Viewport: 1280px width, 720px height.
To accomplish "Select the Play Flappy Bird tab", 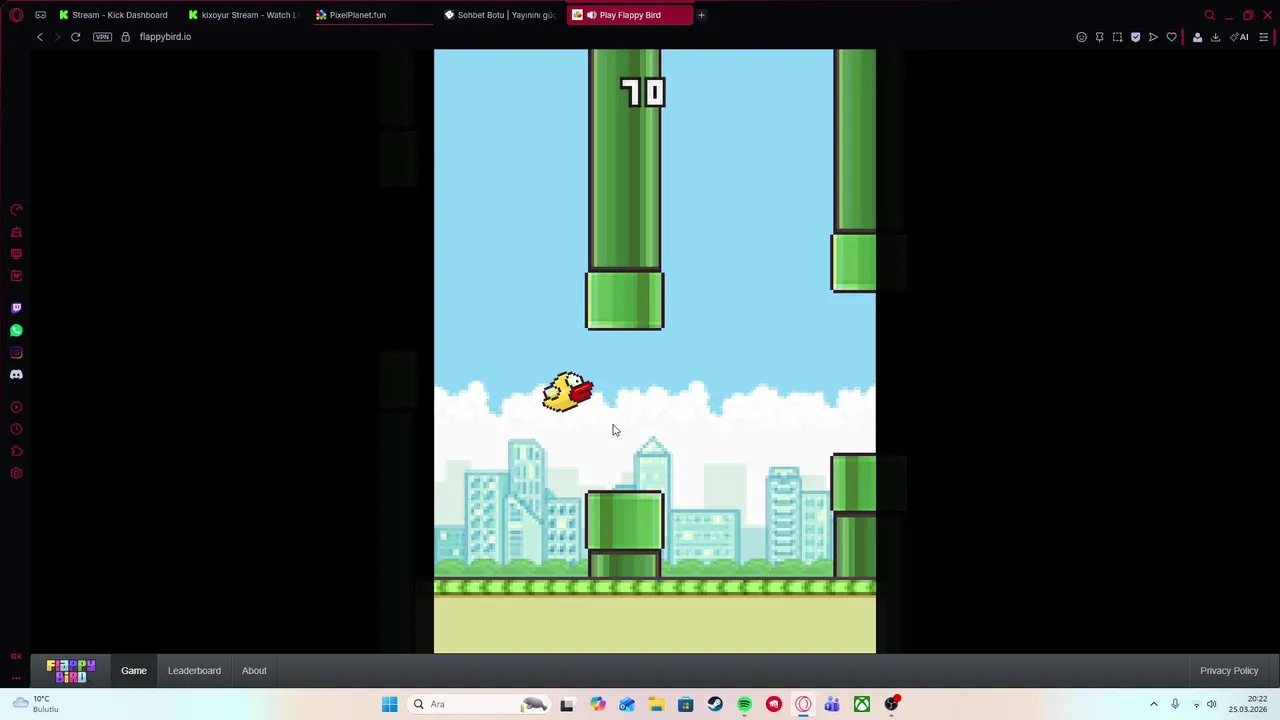I will tap(630, 15).
